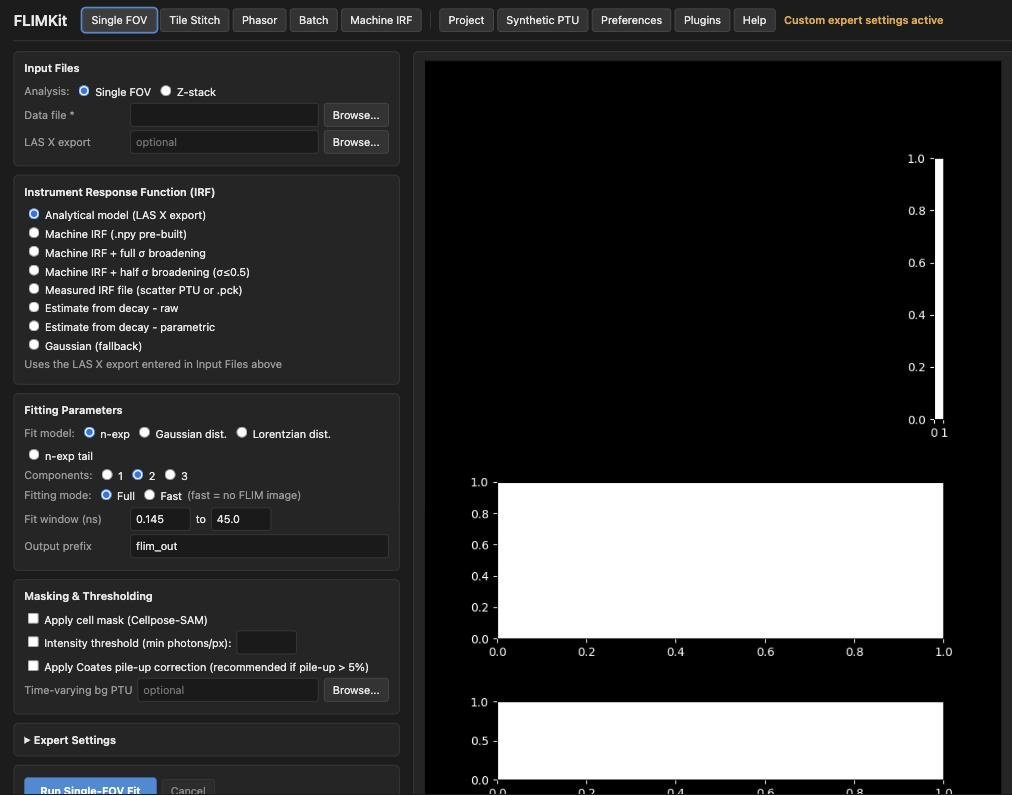Browse for the LAS X export file

(356, 142)
